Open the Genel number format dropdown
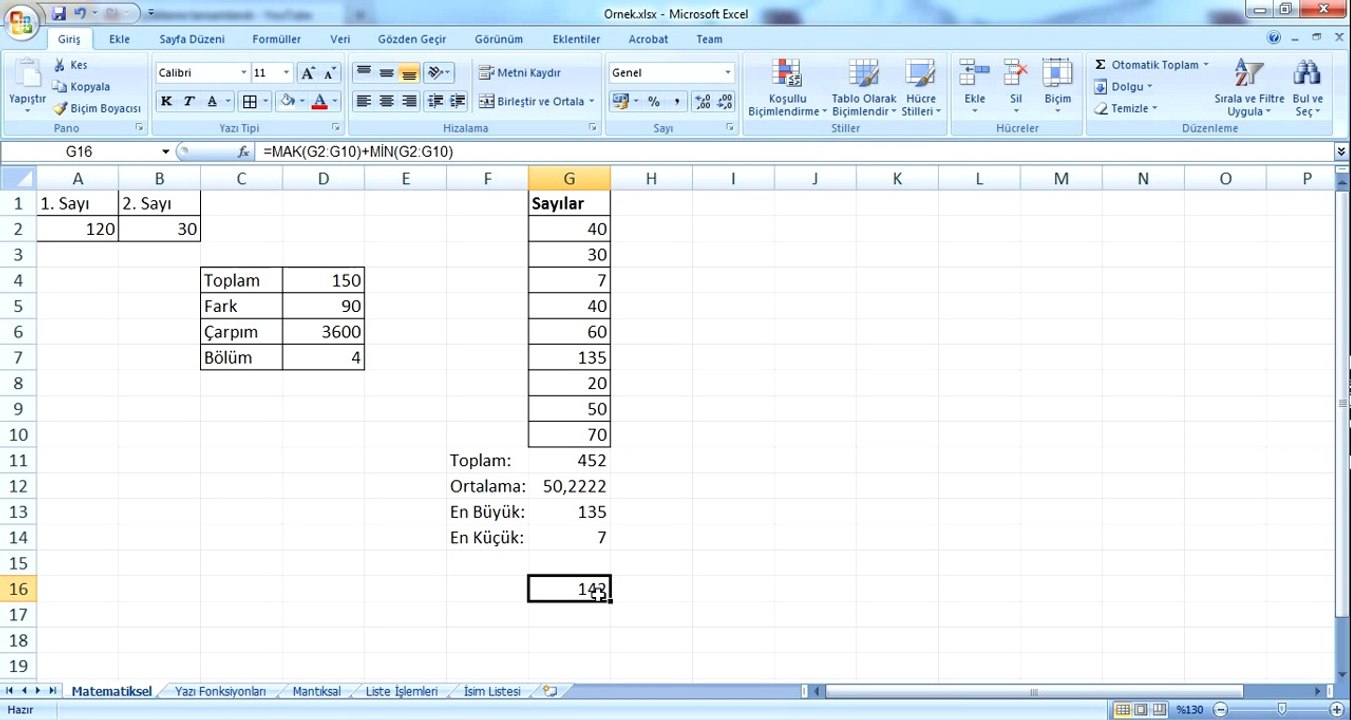The height and width of the screenshot is (720, 1351). tap(728, 73)
